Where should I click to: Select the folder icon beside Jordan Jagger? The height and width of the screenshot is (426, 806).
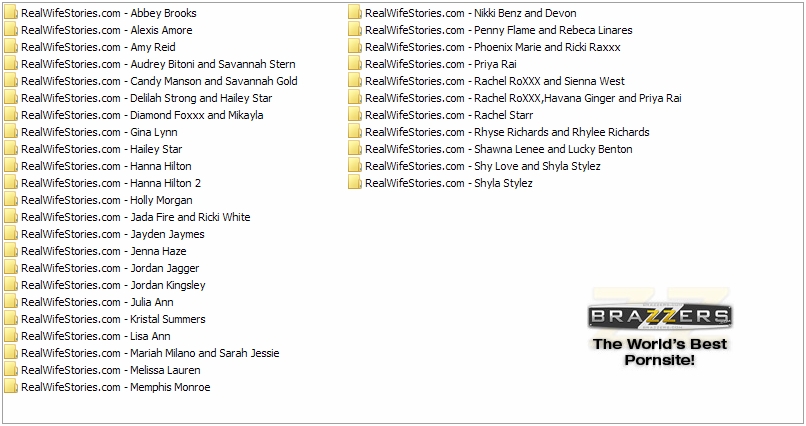11,268
